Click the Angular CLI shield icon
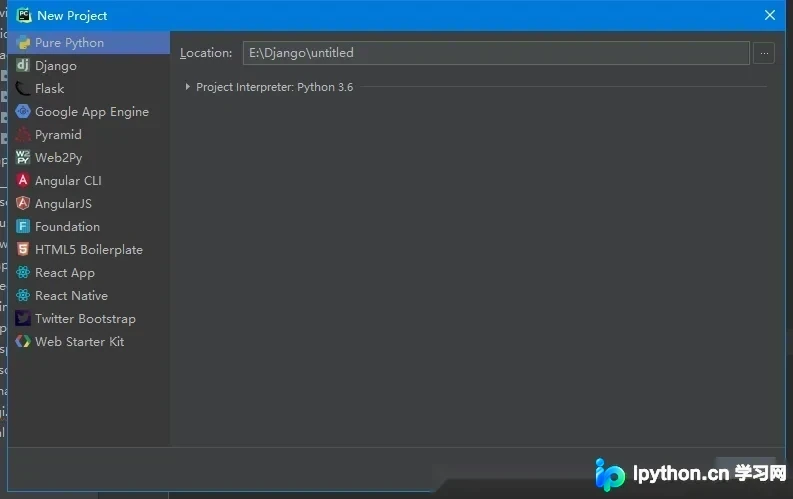This screenshot has height=499, width=793. pos(23,180)
